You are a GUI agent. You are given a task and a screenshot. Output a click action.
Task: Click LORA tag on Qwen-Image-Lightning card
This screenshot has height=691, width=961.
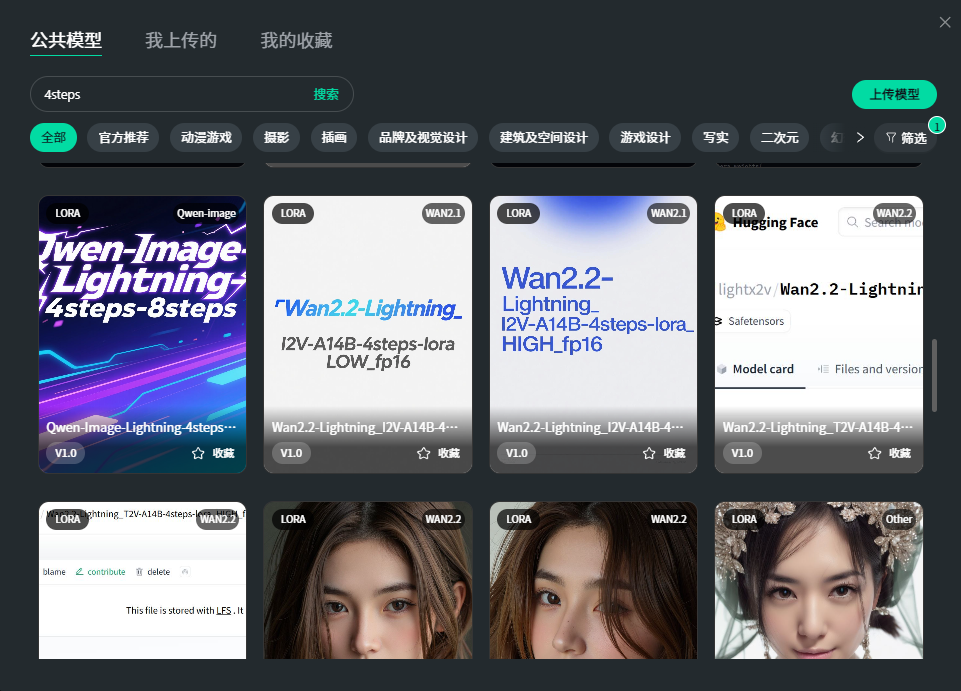(67, 213)
